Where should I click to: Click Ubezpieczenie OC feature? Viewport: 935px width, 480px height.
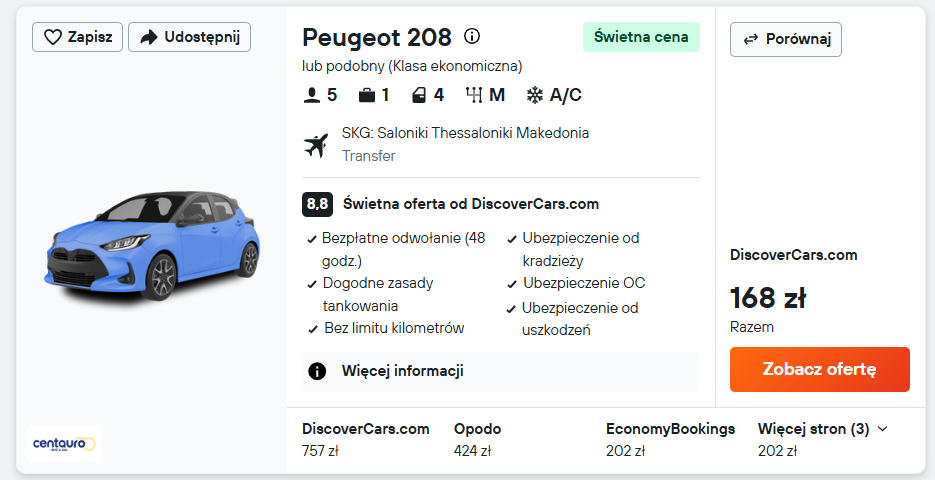pos(584,283)
